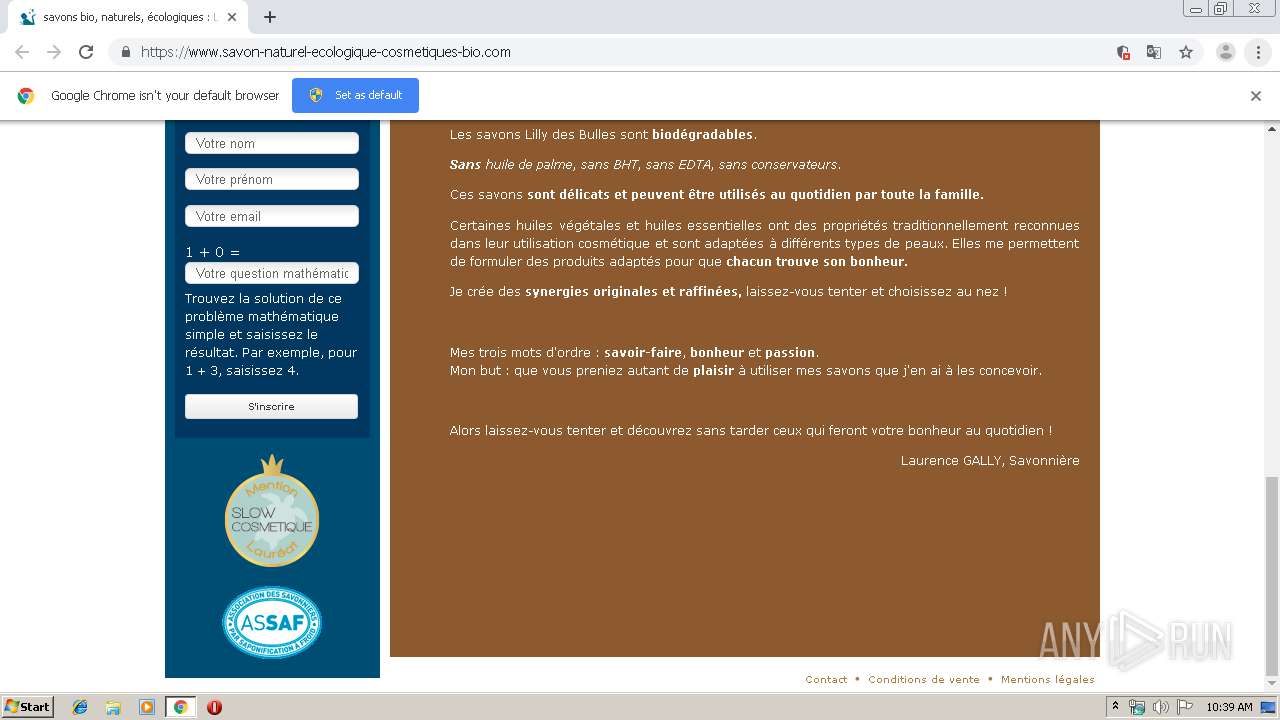1280x720 pixels.
Task: Open the ASSAF association logo
Action: tap(272, 622)
